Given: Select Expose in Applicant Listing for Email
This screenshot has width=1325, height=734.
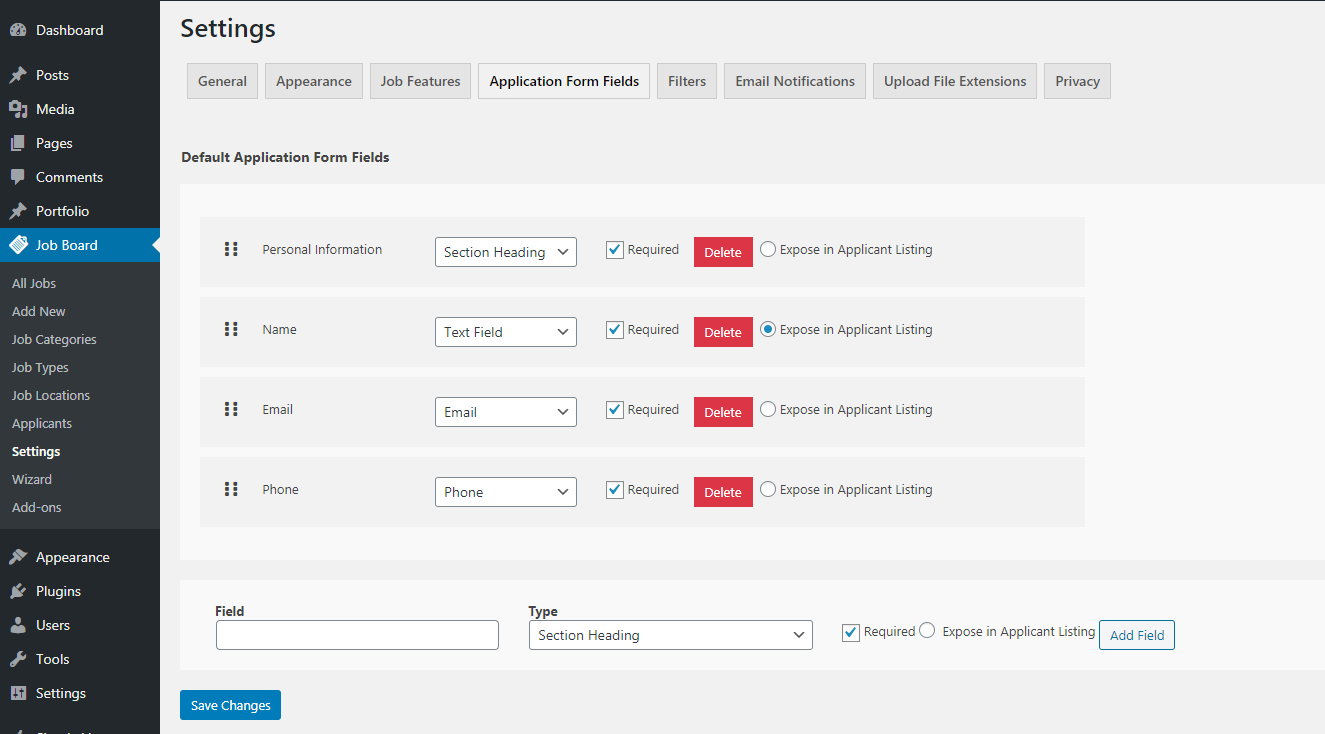Looking at the screenshot, I should [x=768, y=409].
